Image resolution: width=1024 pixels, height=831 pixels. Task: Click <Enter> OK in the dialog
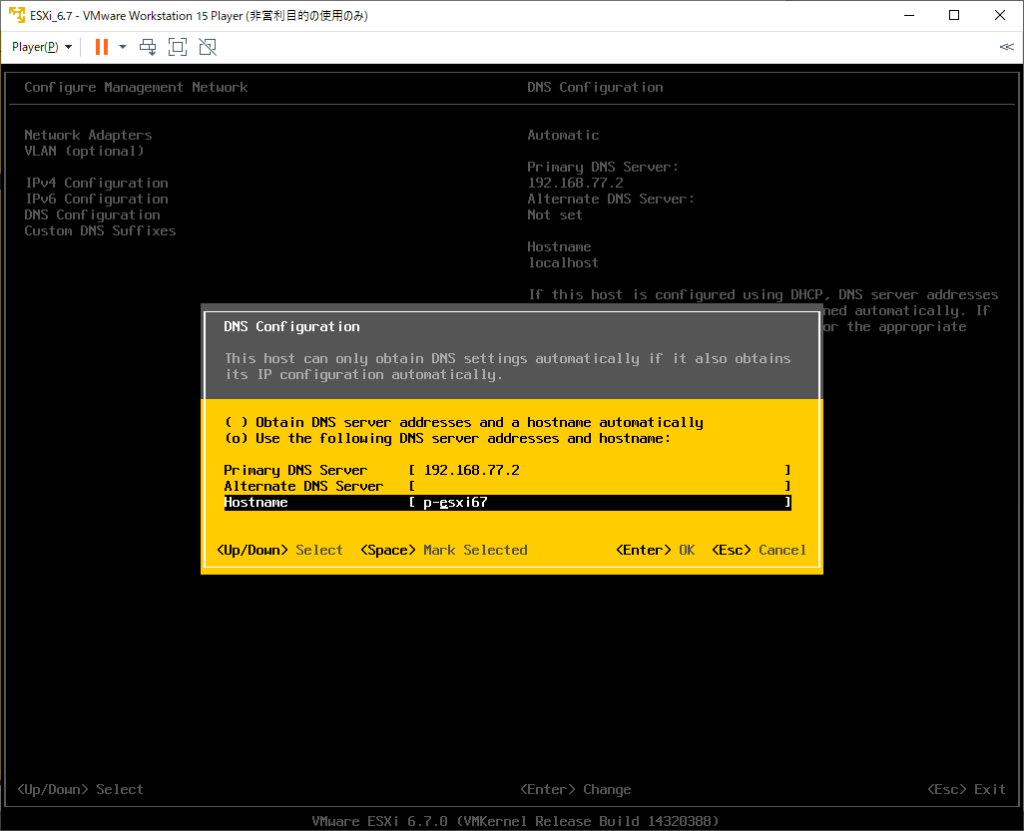655,550
